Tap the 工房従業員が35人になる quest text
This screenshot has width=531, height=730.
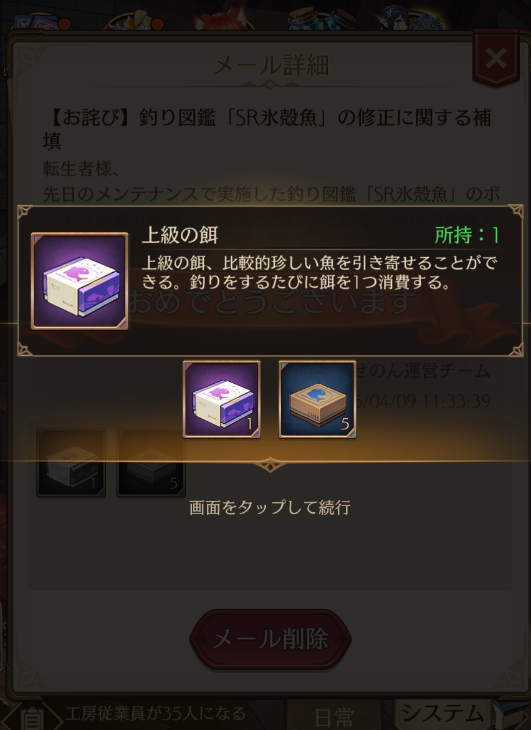click(155, 713)
